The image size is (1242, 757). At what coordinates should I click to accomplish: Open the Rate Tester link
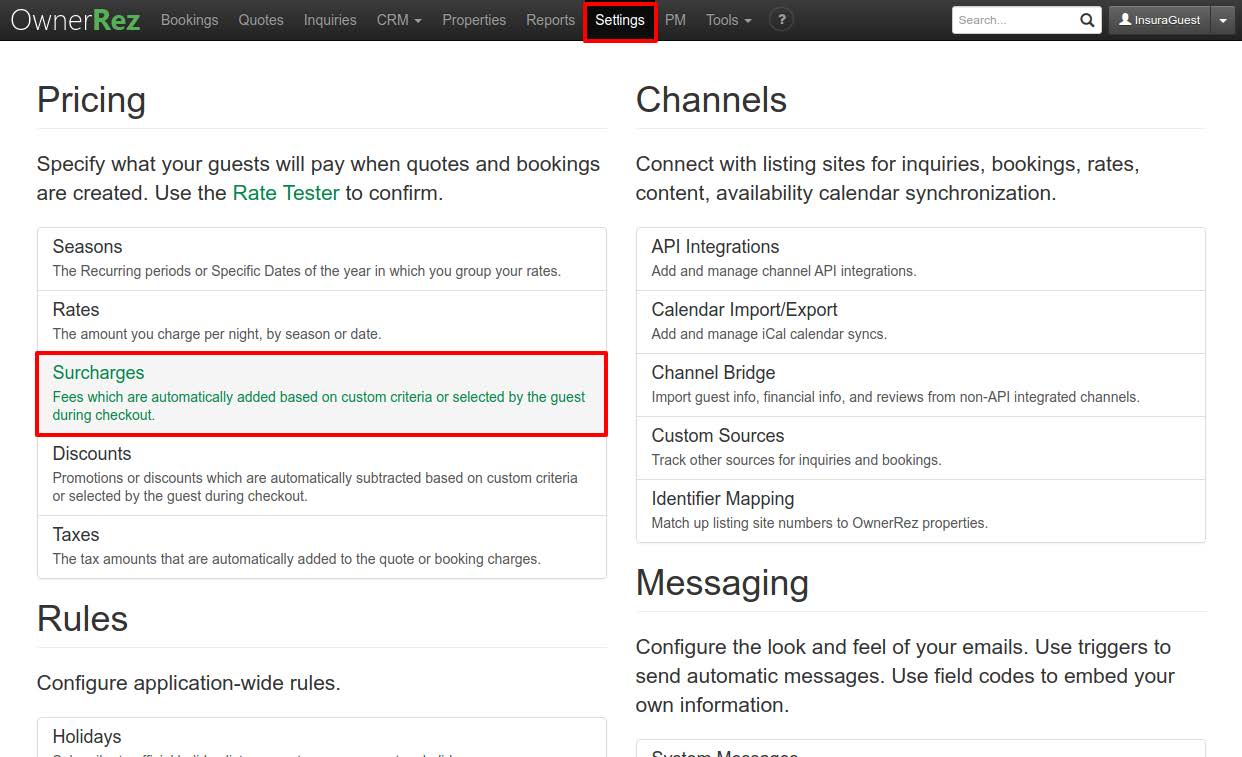click(x=286, y=193)
